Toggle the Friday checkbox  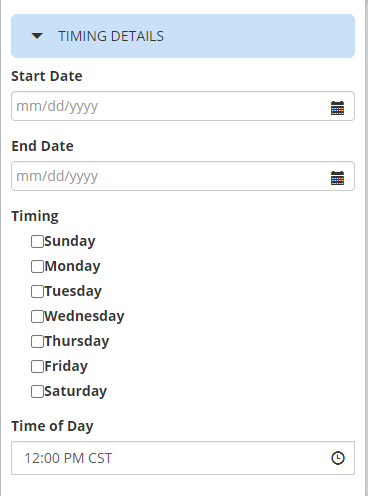point(37,367)
